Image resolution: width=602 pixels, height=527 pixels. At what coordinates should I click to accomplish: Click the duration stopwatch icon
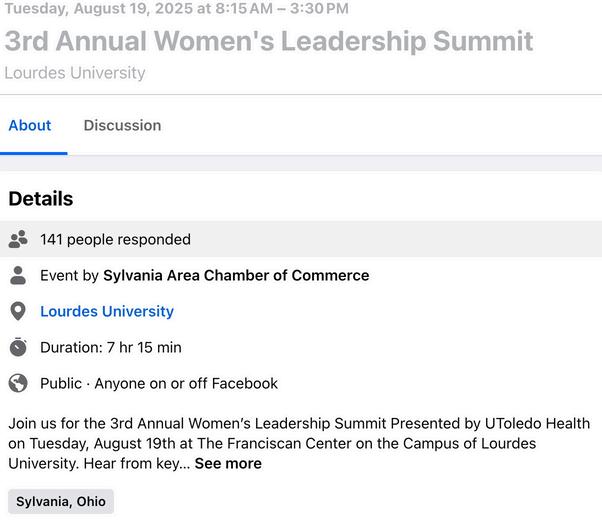tap(18, 347)
